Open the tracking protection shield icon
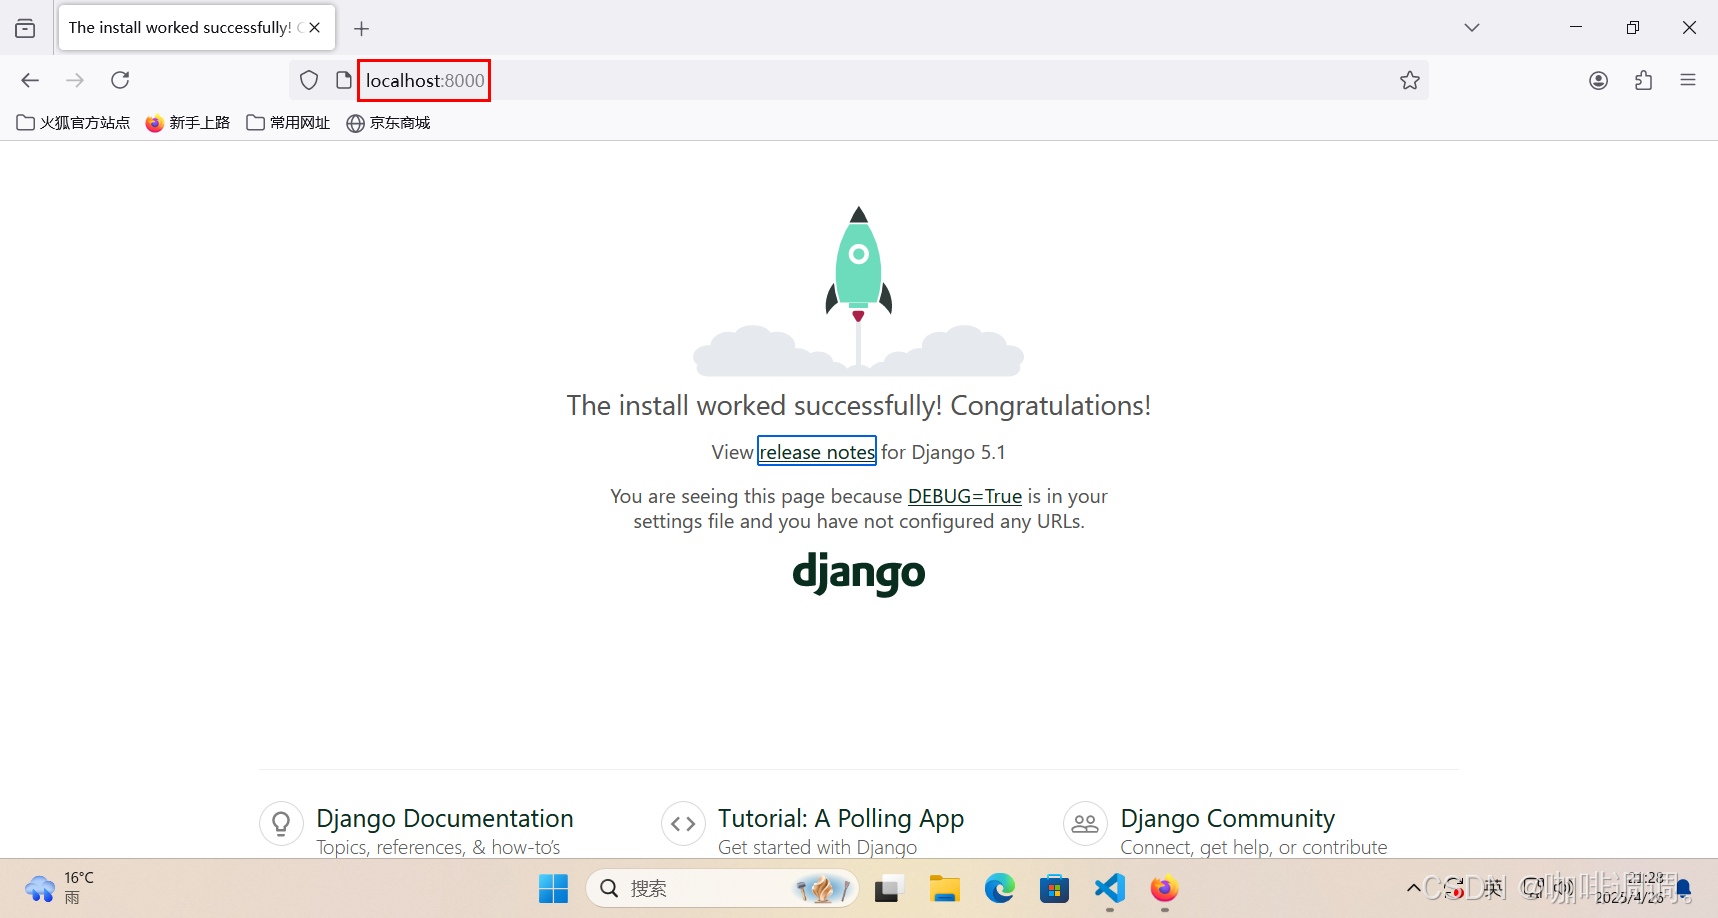 tap(309, 80)
